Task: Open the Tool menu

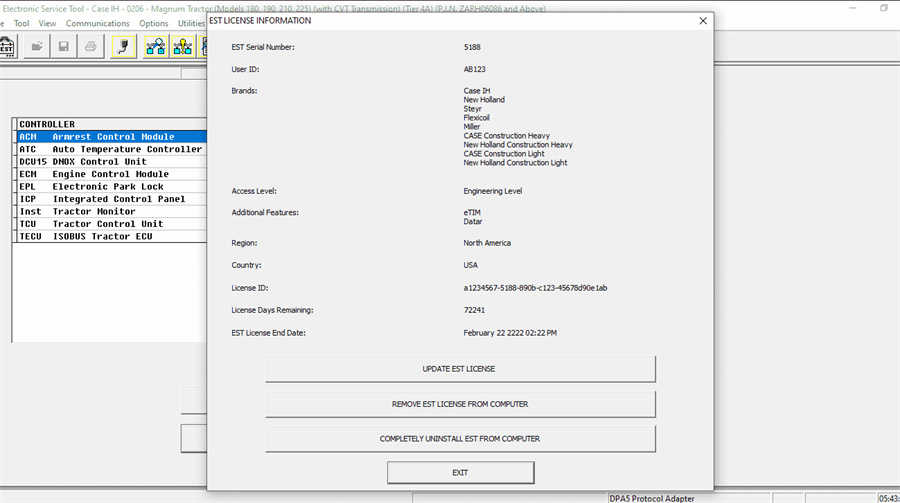Action: tap(21, 24)
